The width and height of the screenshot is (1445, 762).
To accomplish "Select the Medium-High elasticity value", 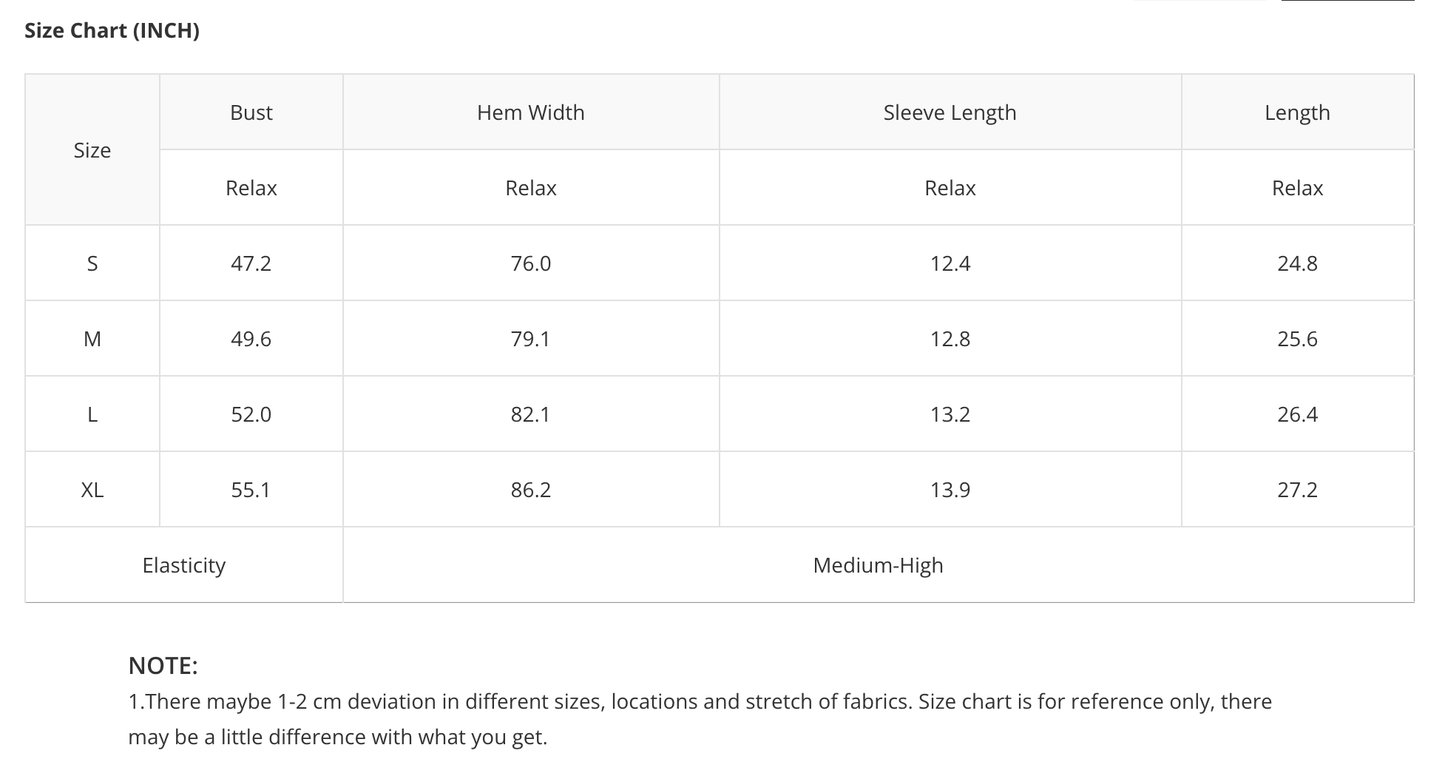I will (878, 566).
